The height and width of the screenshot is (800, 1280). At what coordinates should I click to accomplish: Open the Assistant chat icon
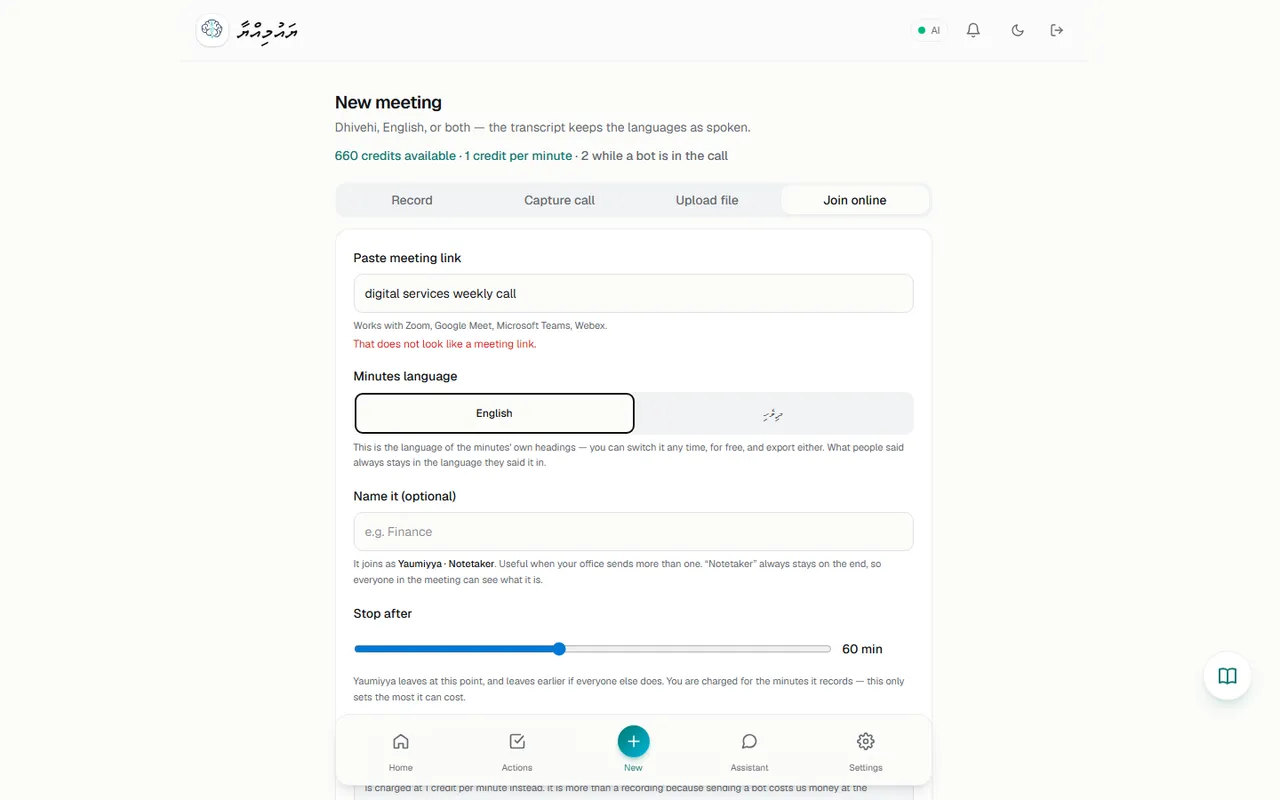point(749,752)
